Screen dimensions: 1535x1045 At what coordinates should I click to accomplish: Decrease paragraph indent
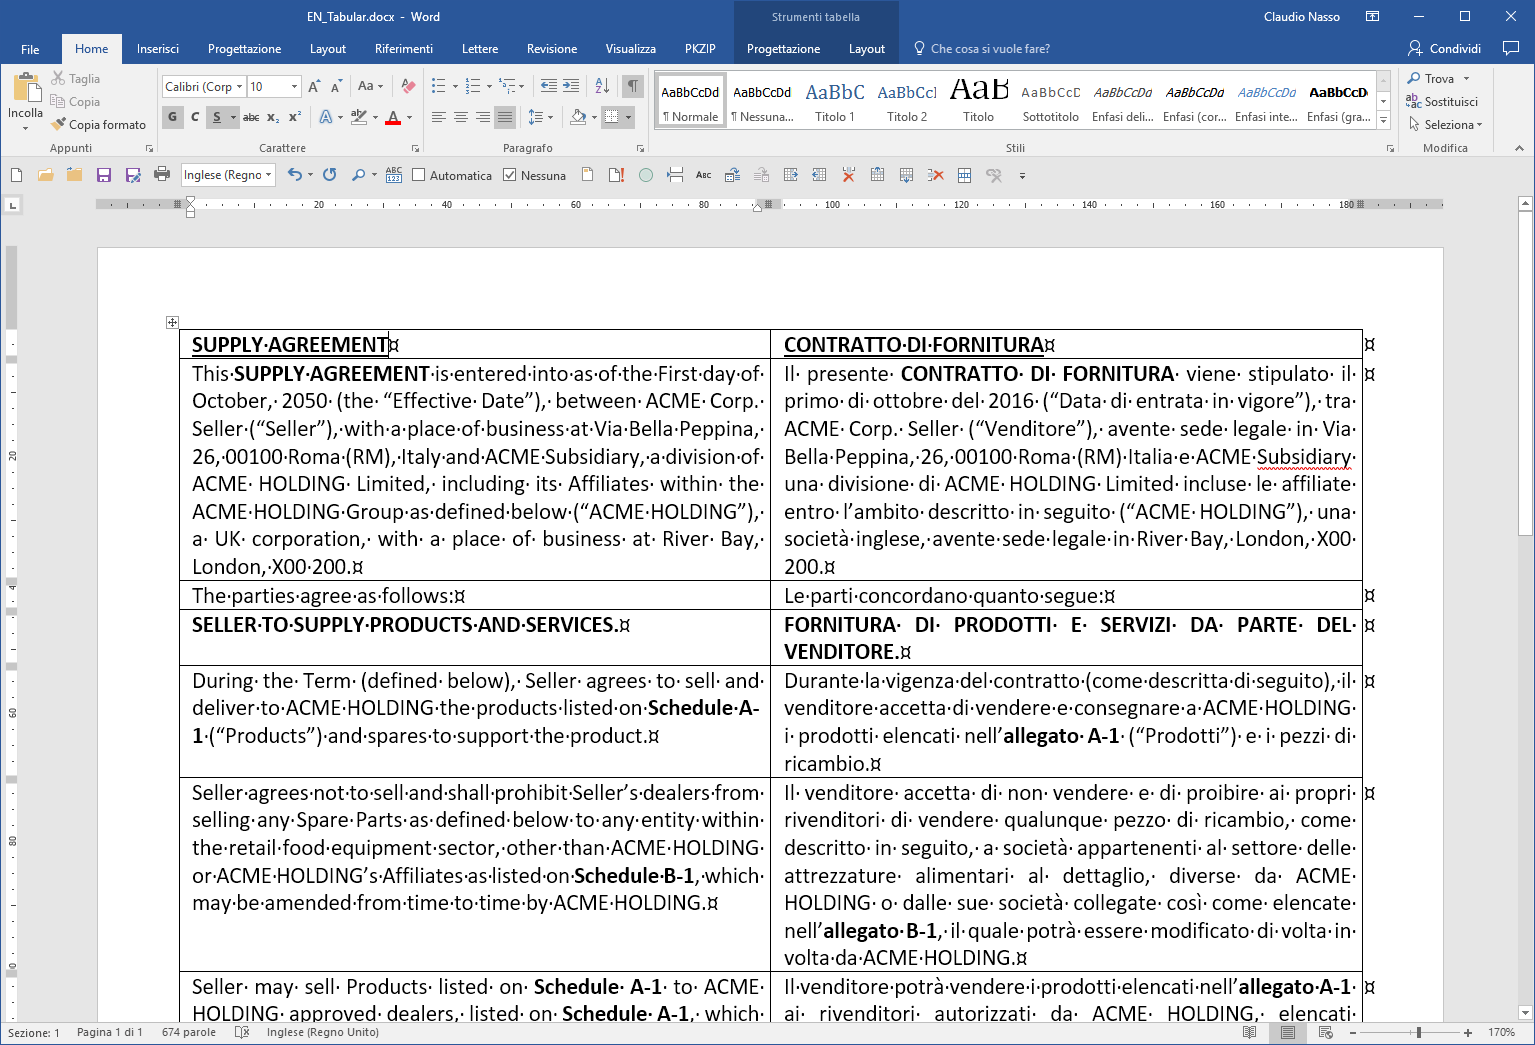tap(549, 87)
